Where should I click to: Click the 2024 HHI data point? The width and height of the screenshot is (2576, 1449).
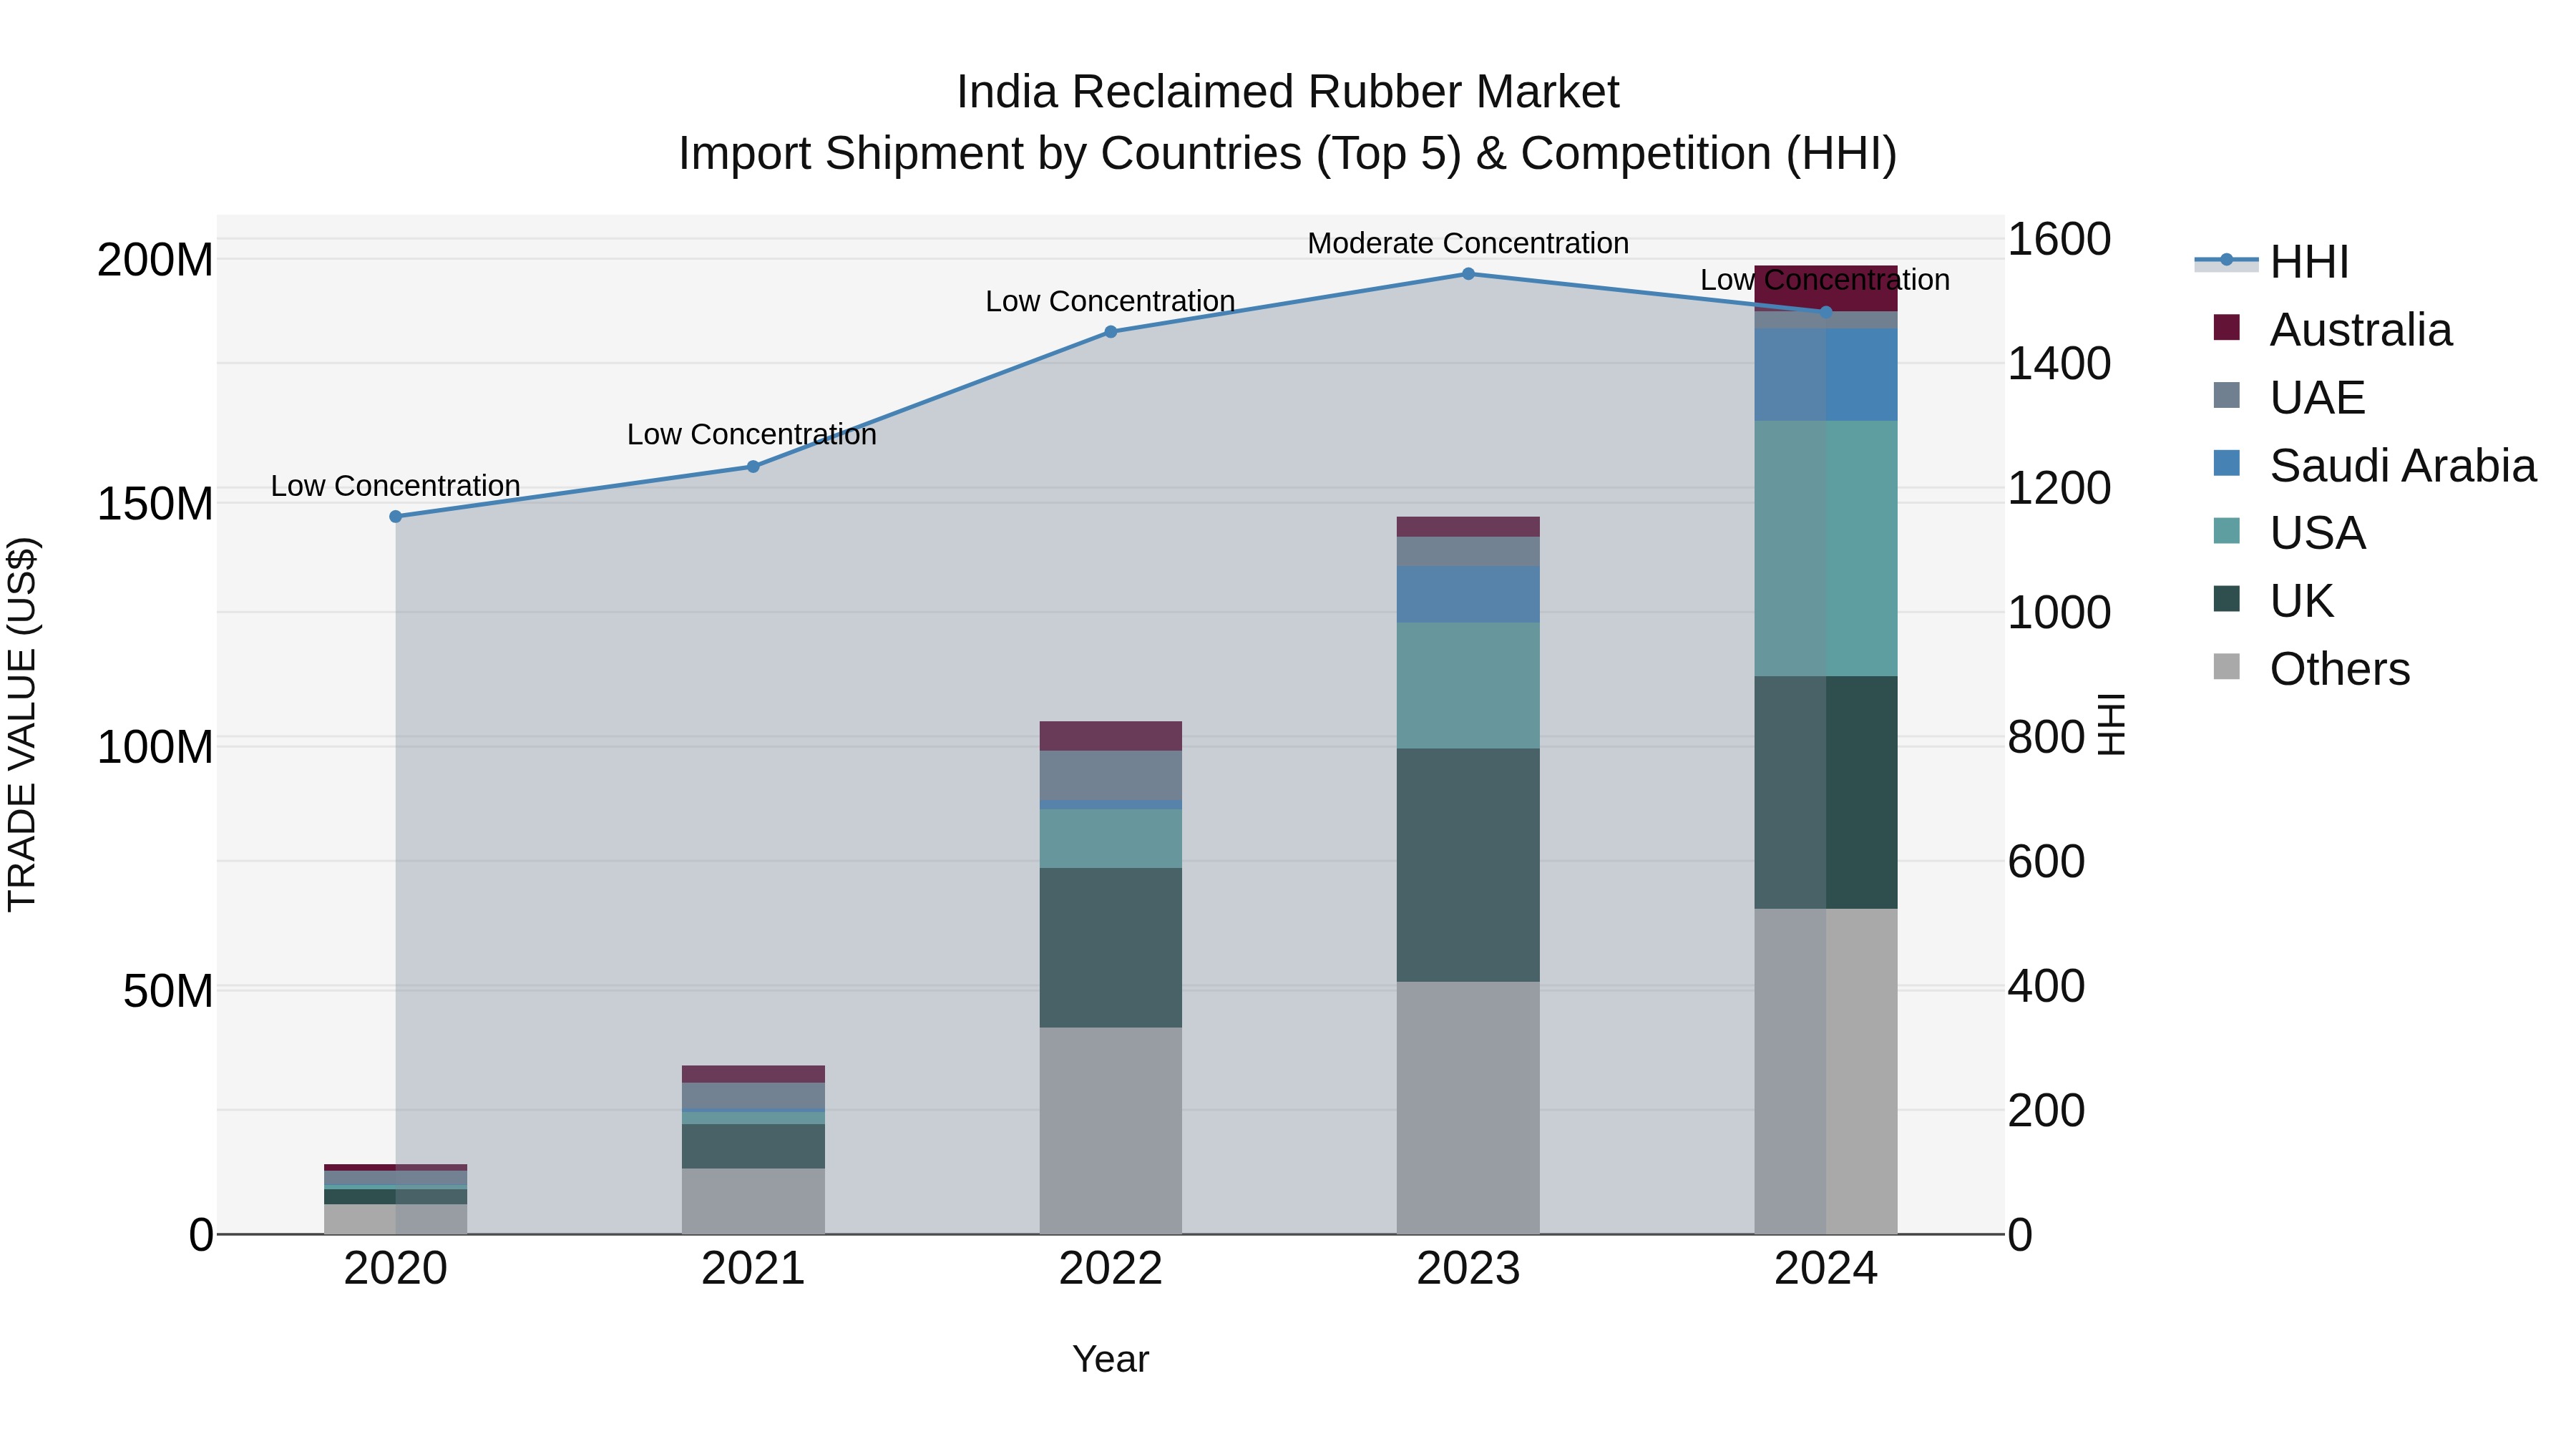pyautogui.click(x=1826, y=312)
